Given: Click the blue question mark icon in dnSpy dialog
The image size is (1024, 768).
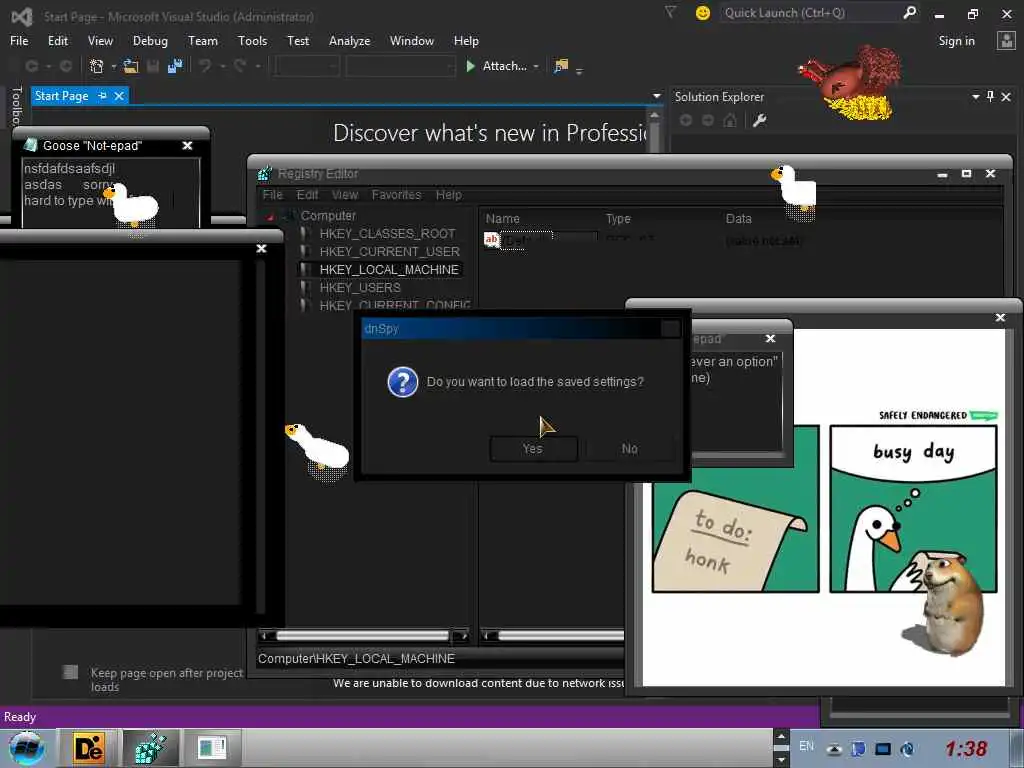Looking at the screenshot, I should pyautogui.click(x=402, y=382).
